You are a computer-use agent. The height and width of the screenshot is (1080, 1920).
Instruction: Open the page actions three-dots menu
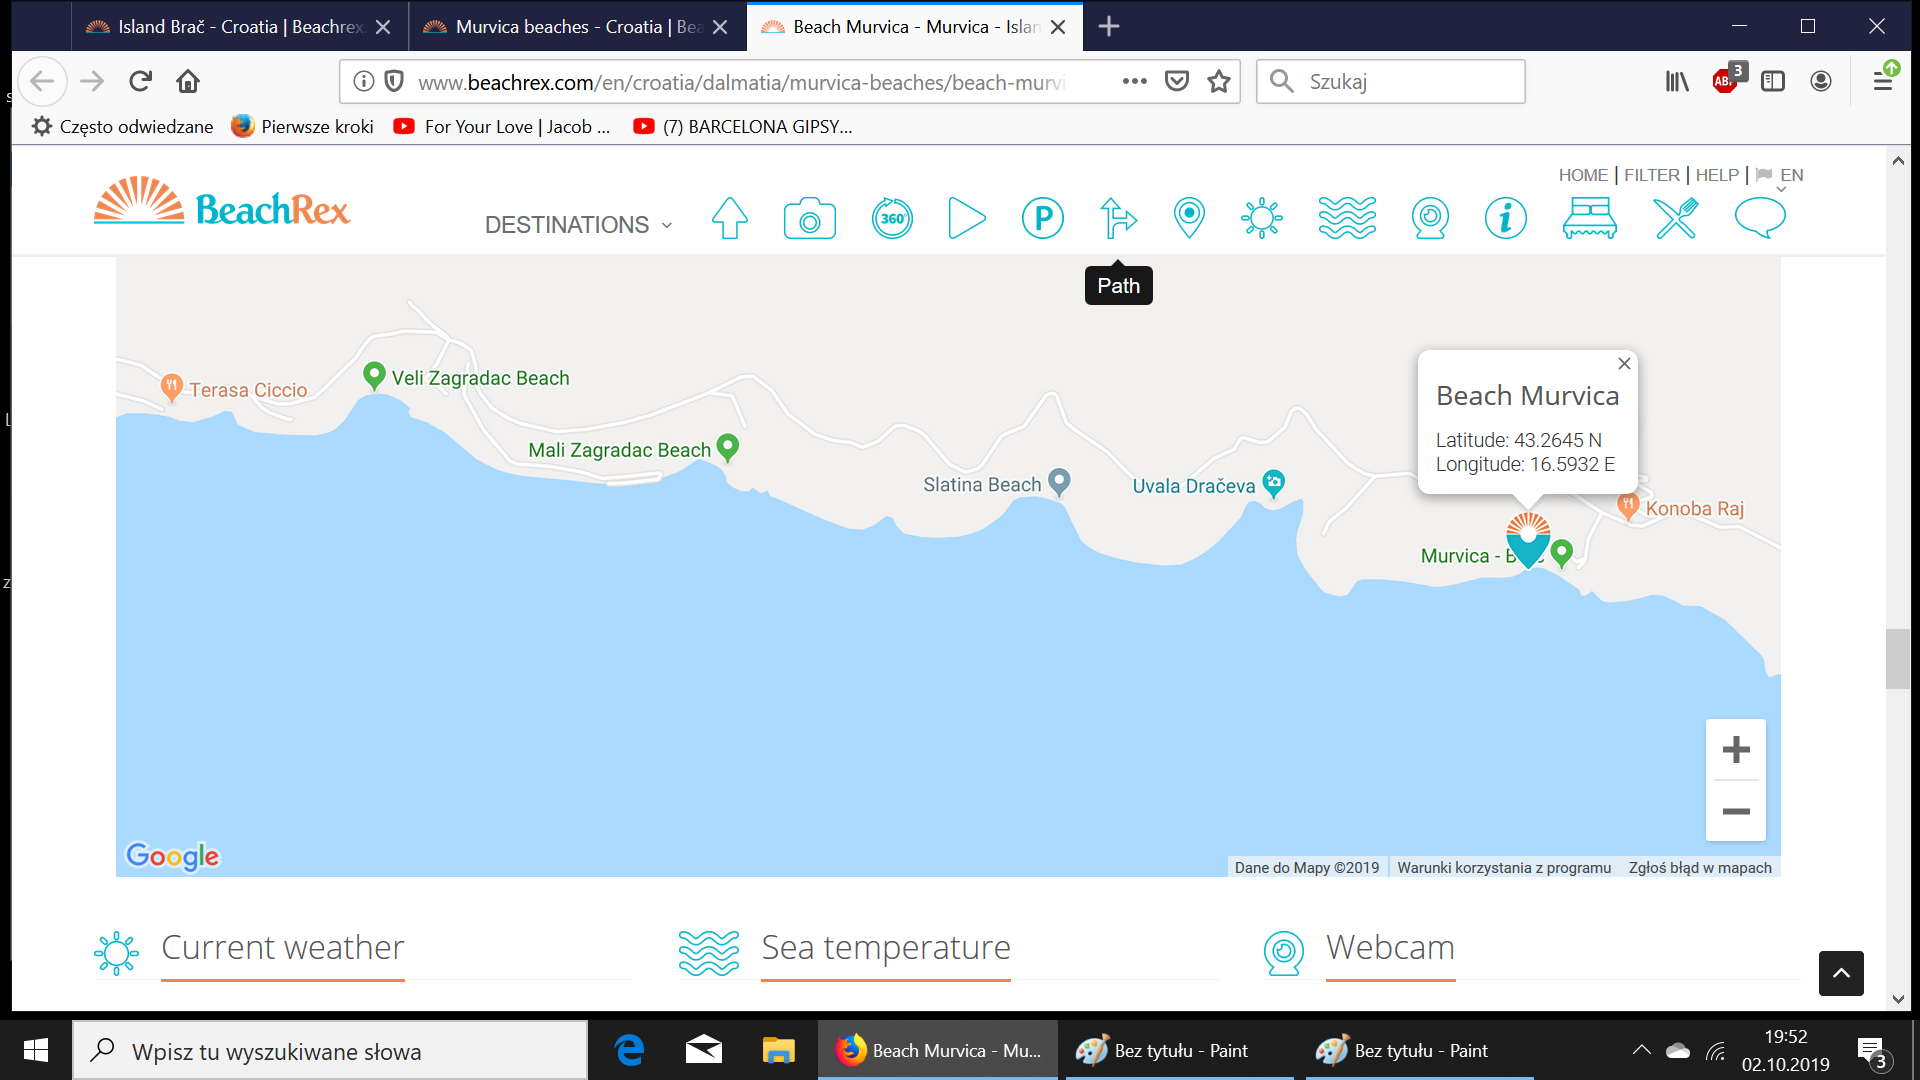[1134, 81]
